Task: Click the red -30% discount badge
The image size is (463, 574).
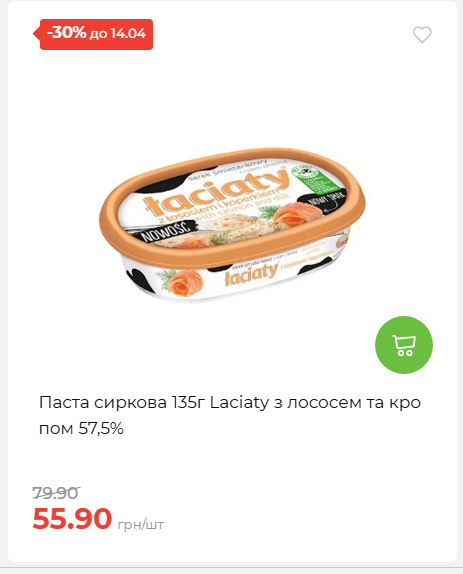Action: (x=93, y=34)
